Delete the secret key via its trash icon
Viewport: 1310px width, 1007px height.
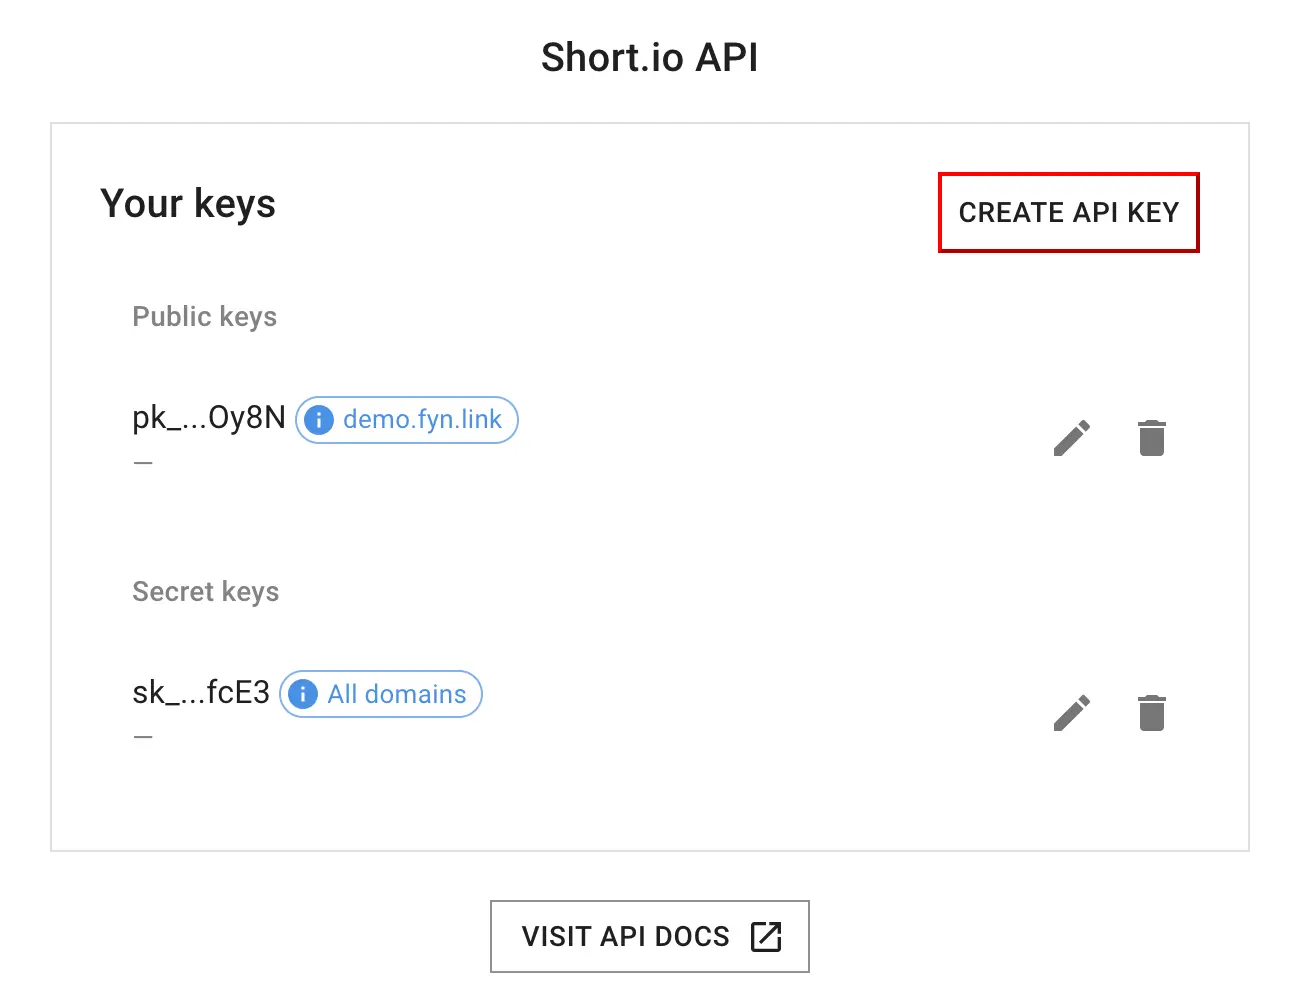pos(1151,712)
